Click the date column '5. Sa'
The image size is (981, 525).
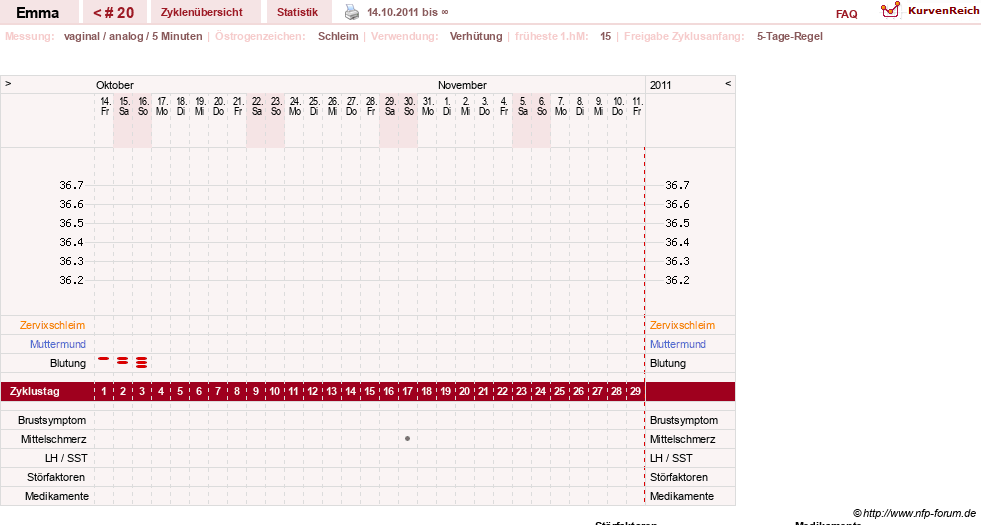522,106
